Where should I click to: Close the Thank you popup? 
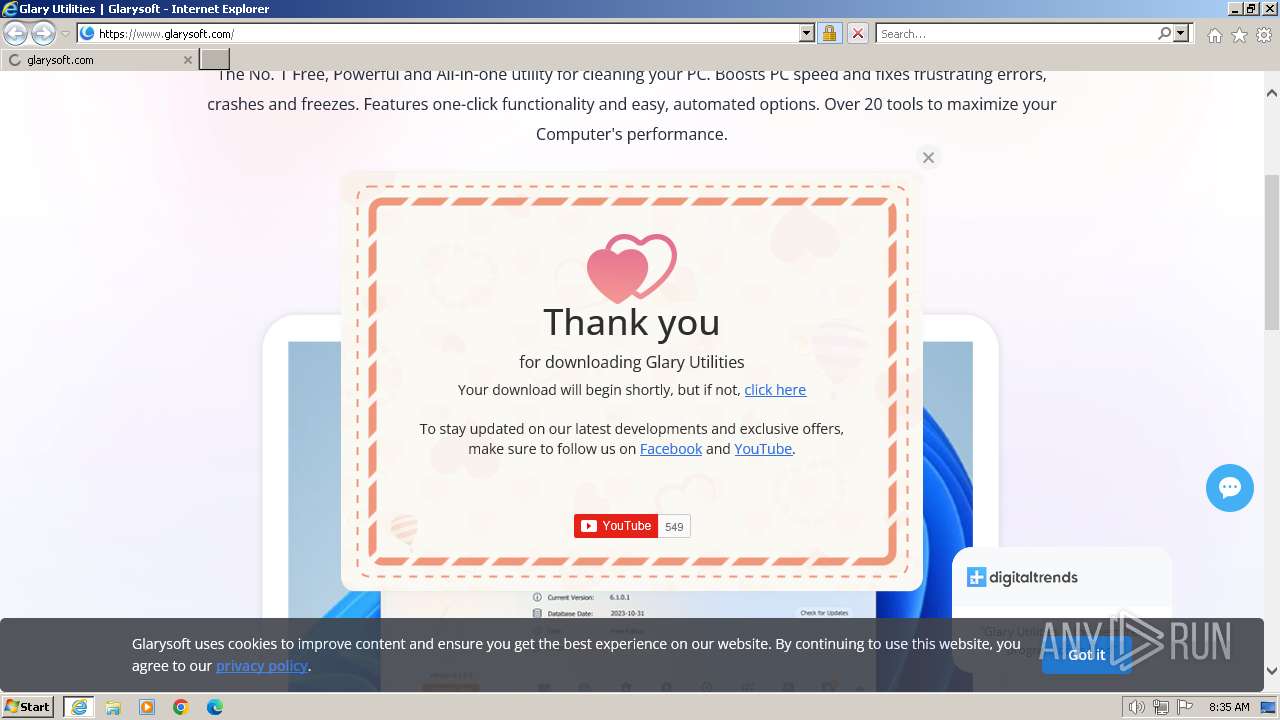coord(928,158)
